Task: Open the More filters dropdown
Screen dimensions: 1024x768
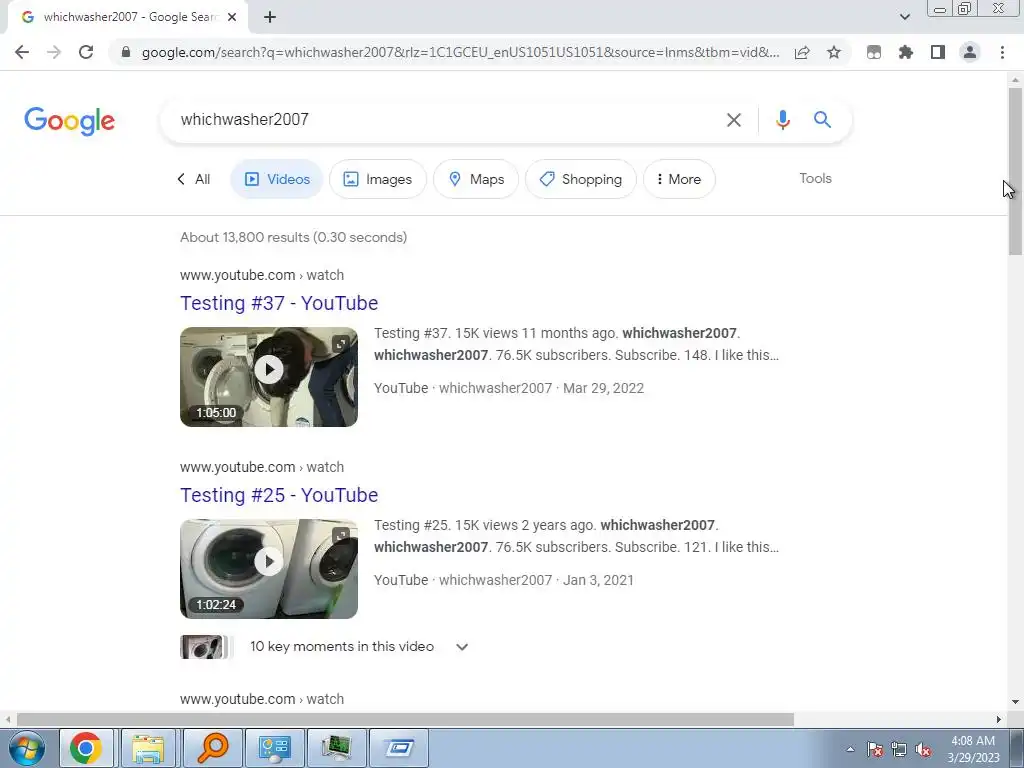Action: click(679, 179)
